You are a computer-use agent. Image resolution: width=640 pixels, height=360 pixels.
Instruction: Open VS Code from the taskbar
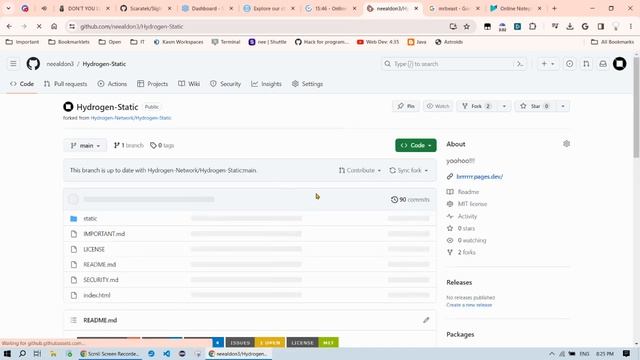tap(167, 353)
